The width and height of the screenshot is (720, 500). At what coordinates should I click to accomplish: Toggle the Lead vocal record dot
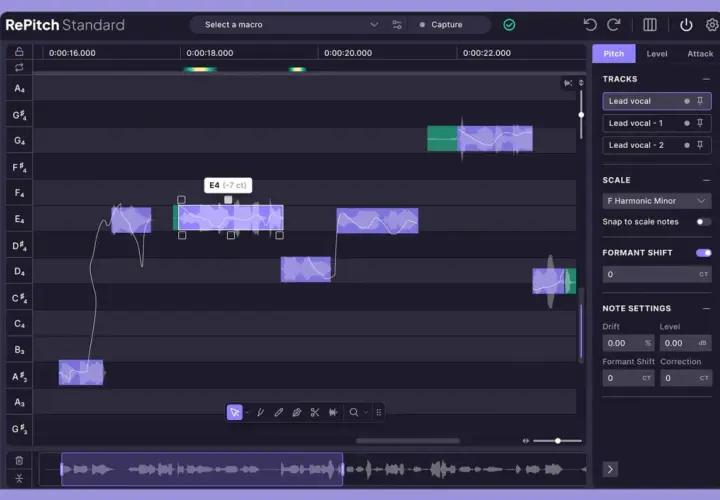pos(686,101)
